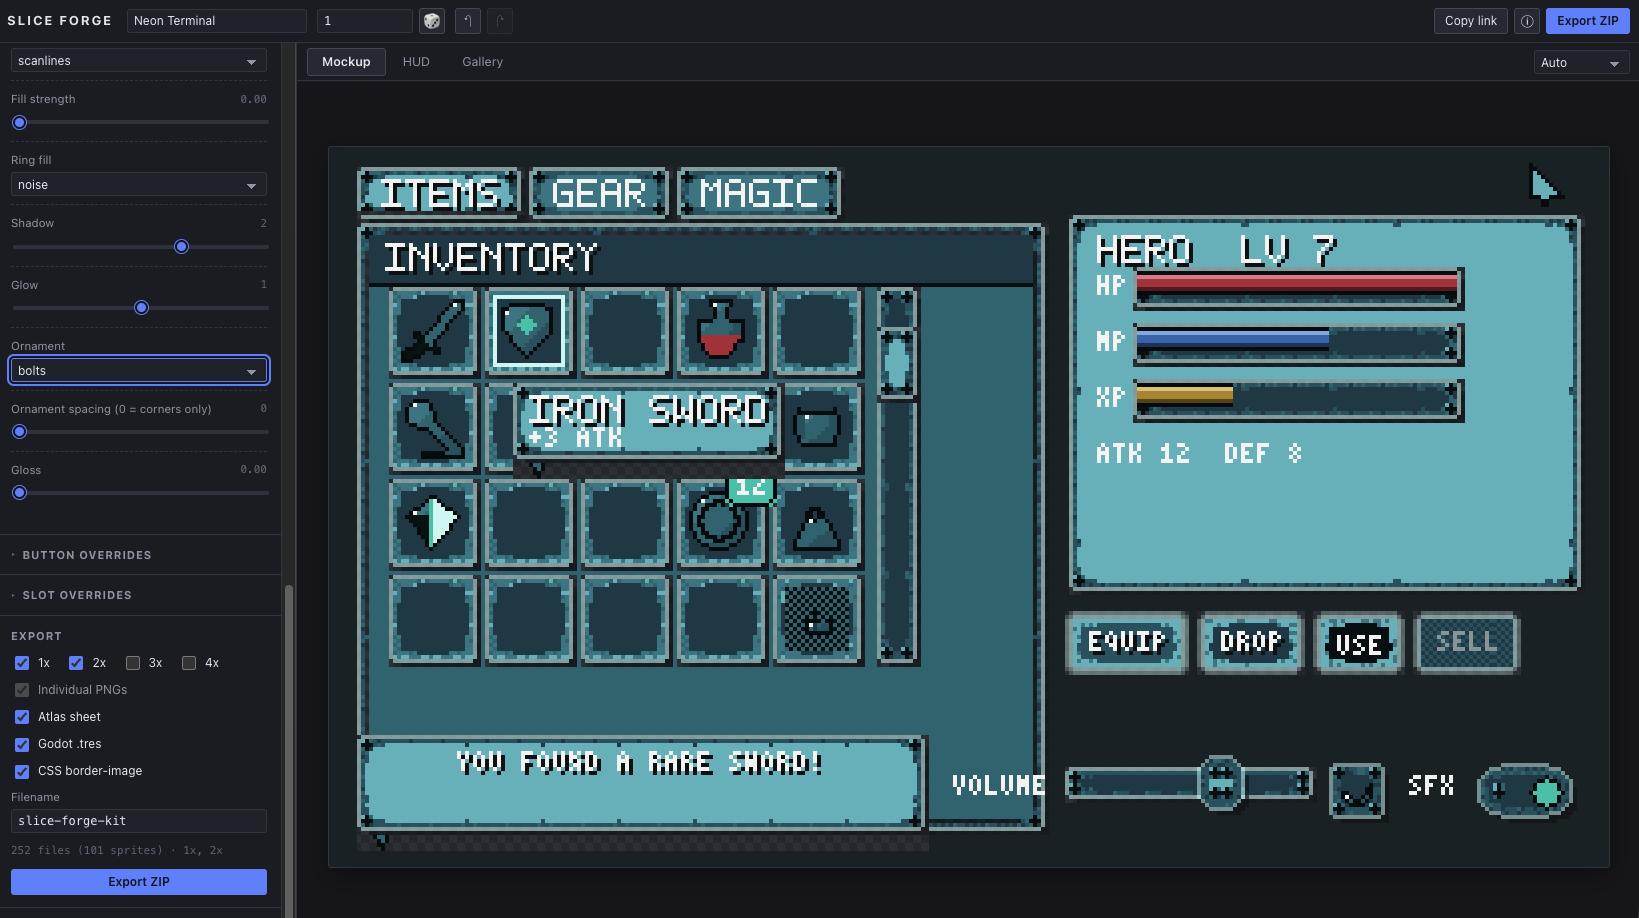Roll the dice to randomize the seed
The height and width of the screenshot is (918, 1639).
(432, 21)
